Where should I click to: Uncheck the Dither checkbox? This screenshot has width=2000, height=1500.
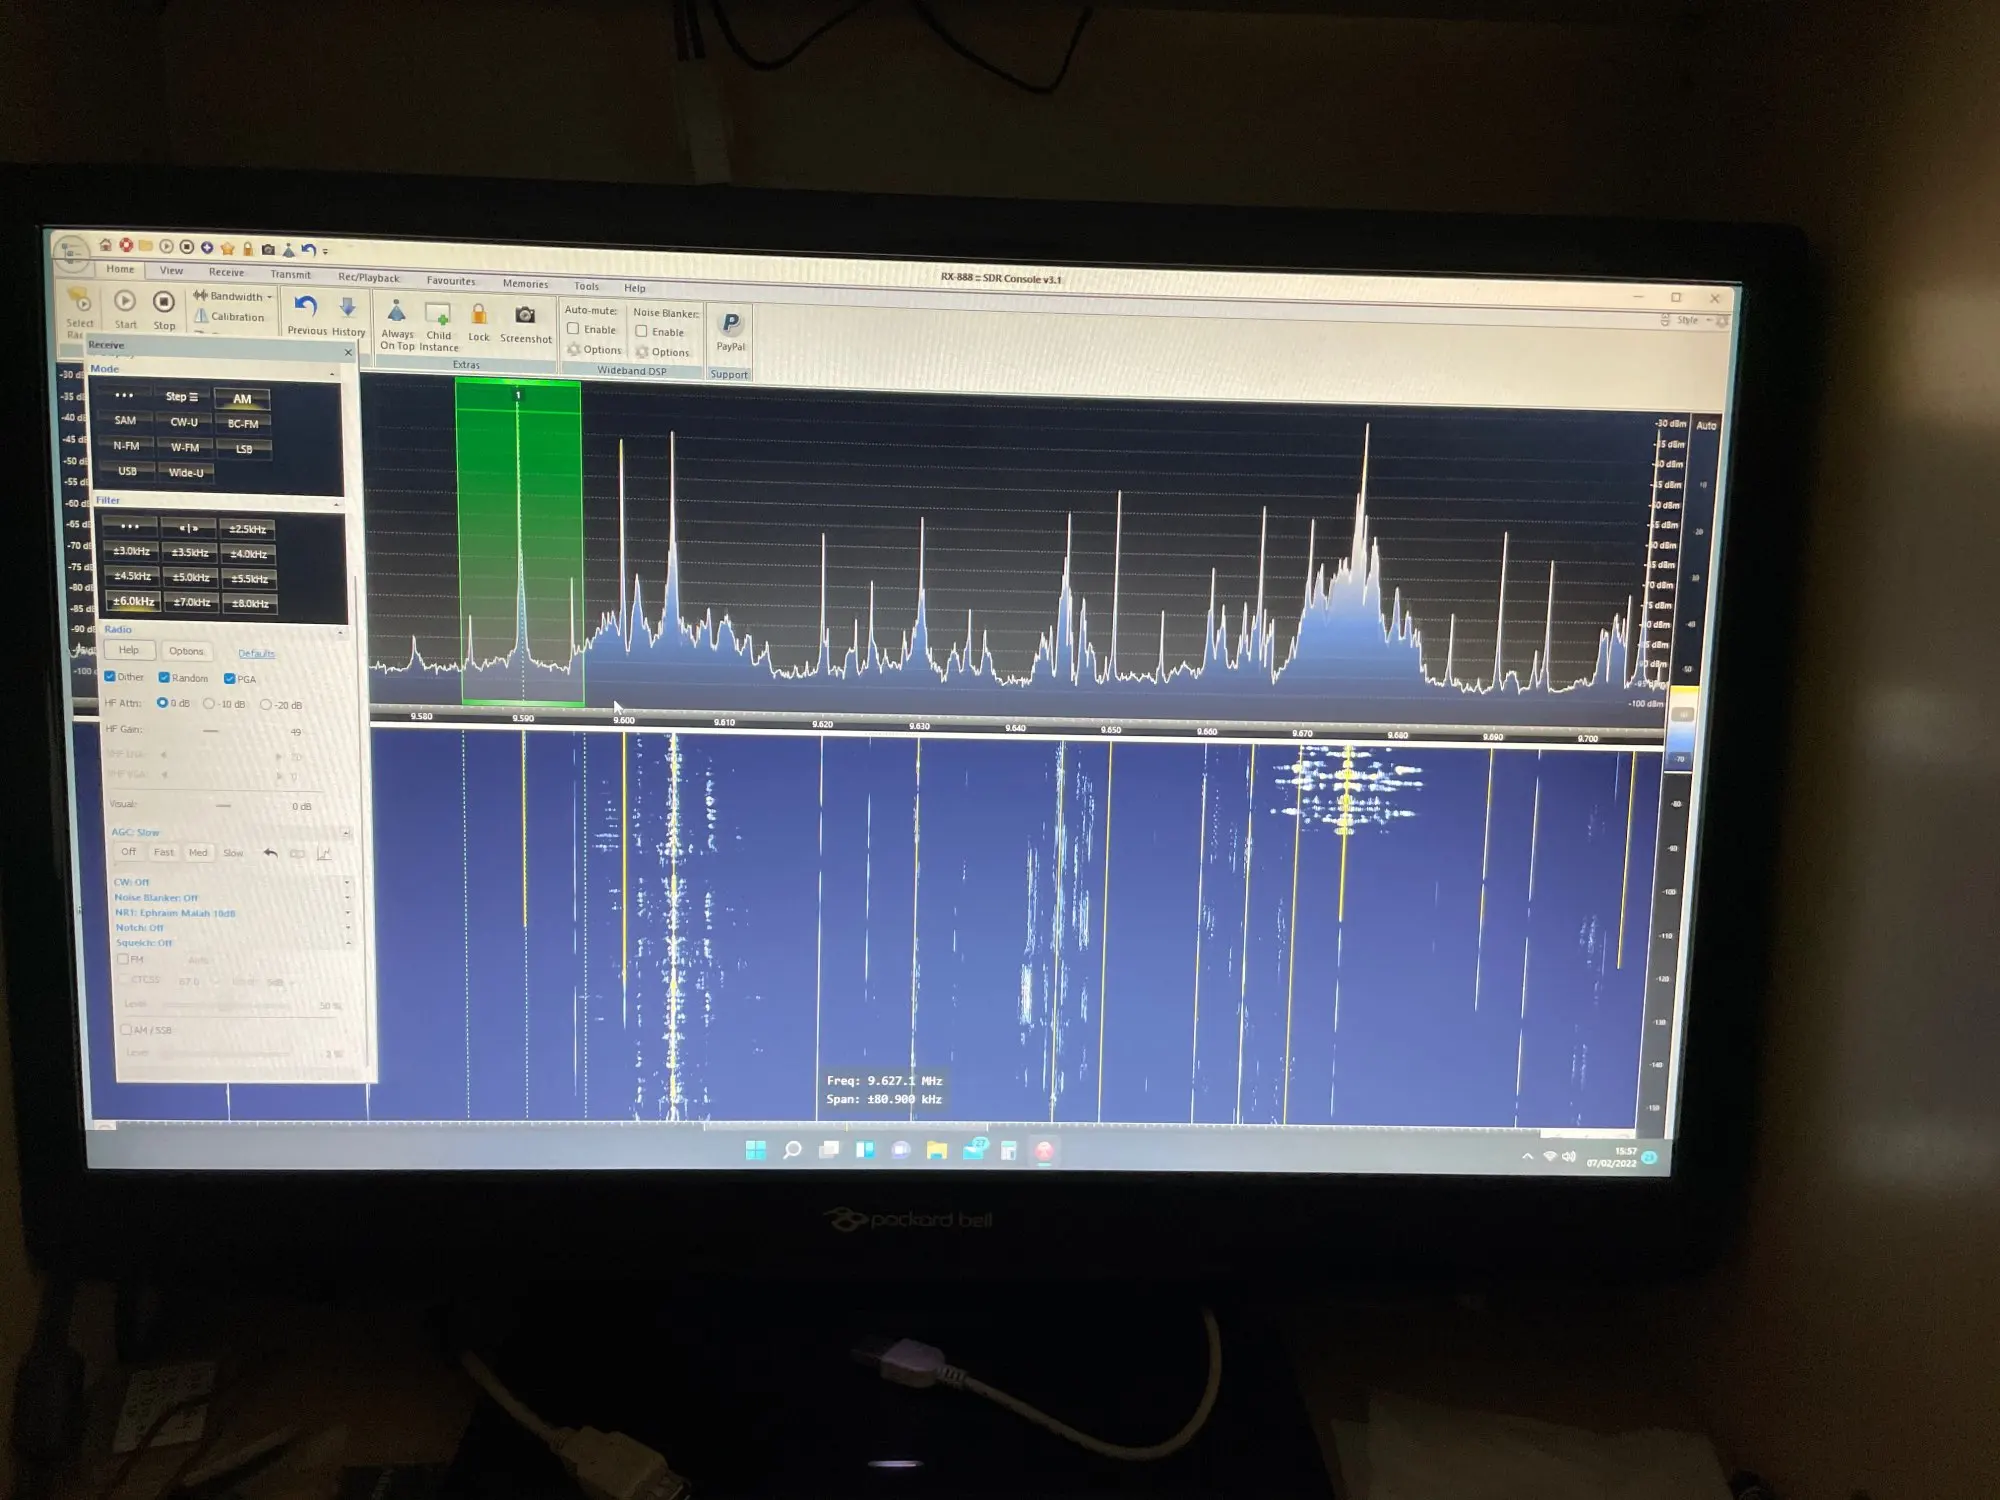110,677
